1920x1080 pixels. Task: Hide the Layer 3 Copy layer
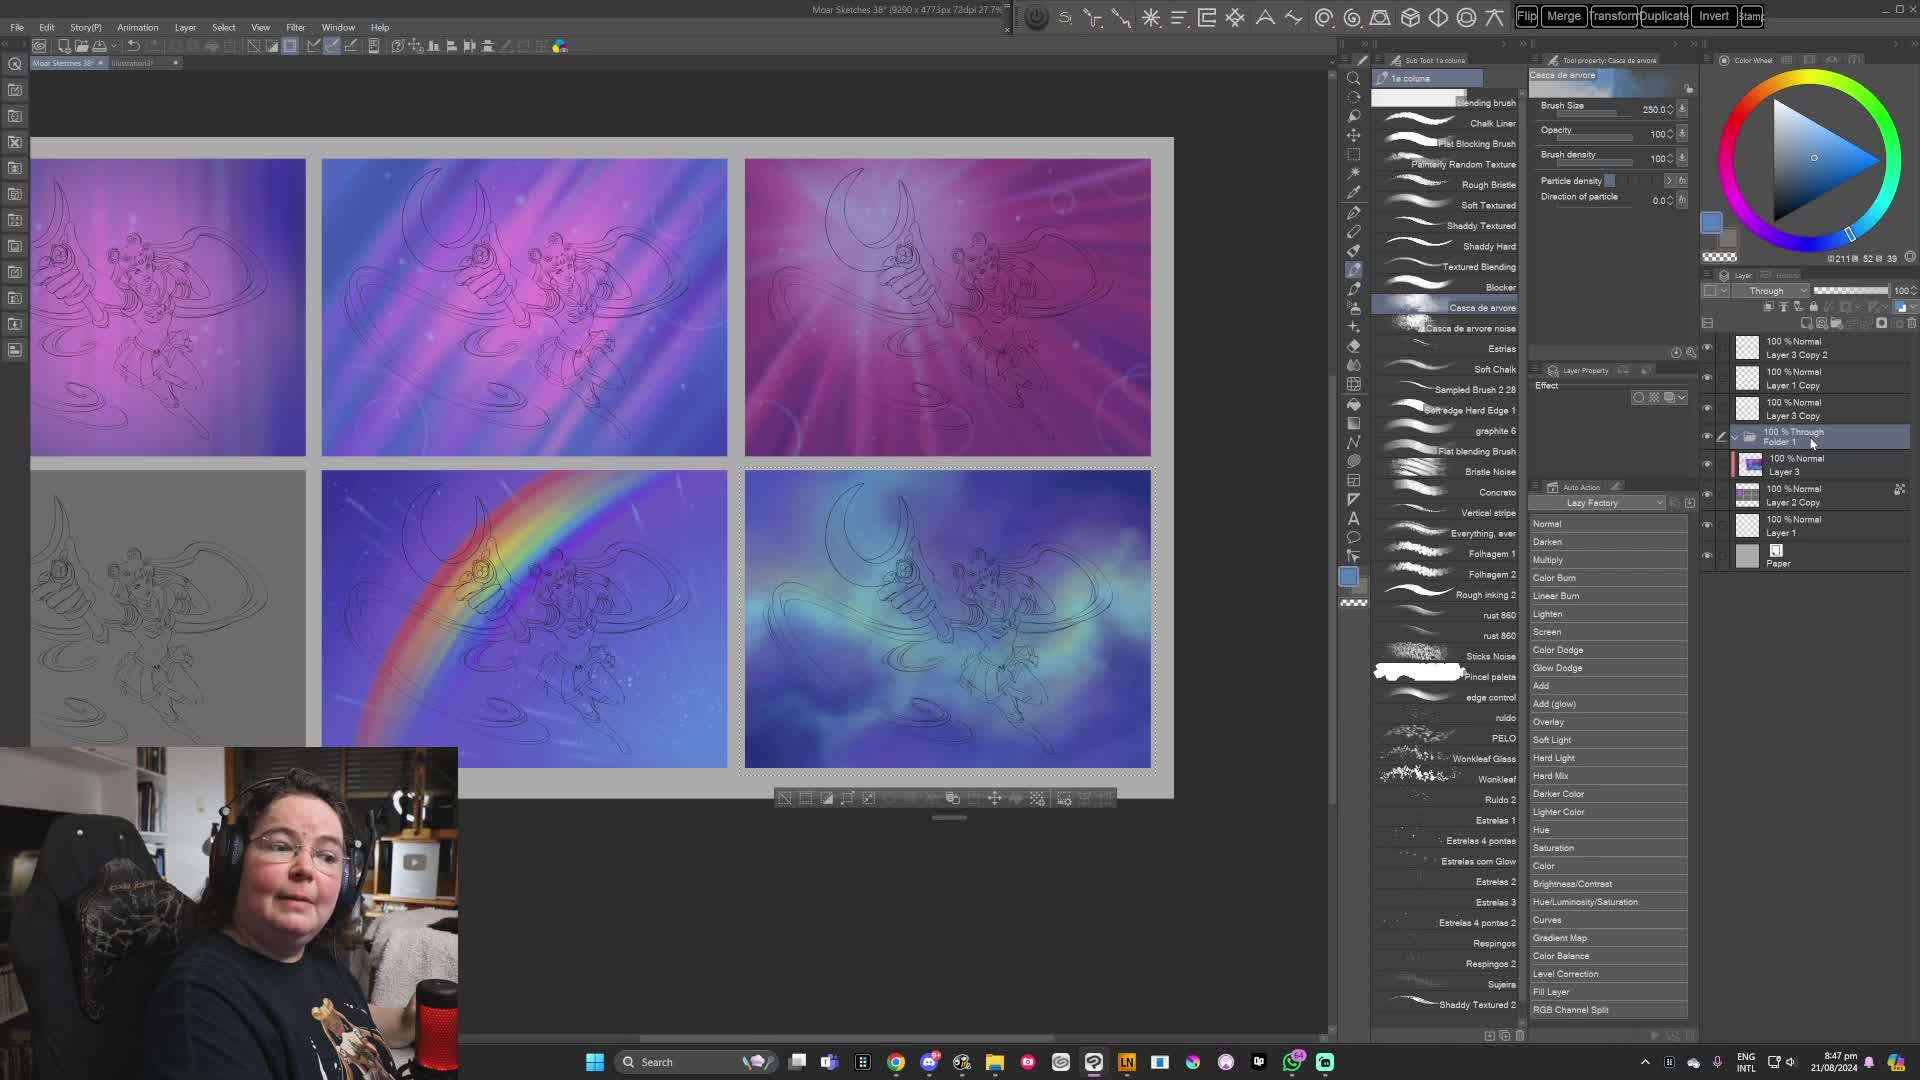[1707, 409]
